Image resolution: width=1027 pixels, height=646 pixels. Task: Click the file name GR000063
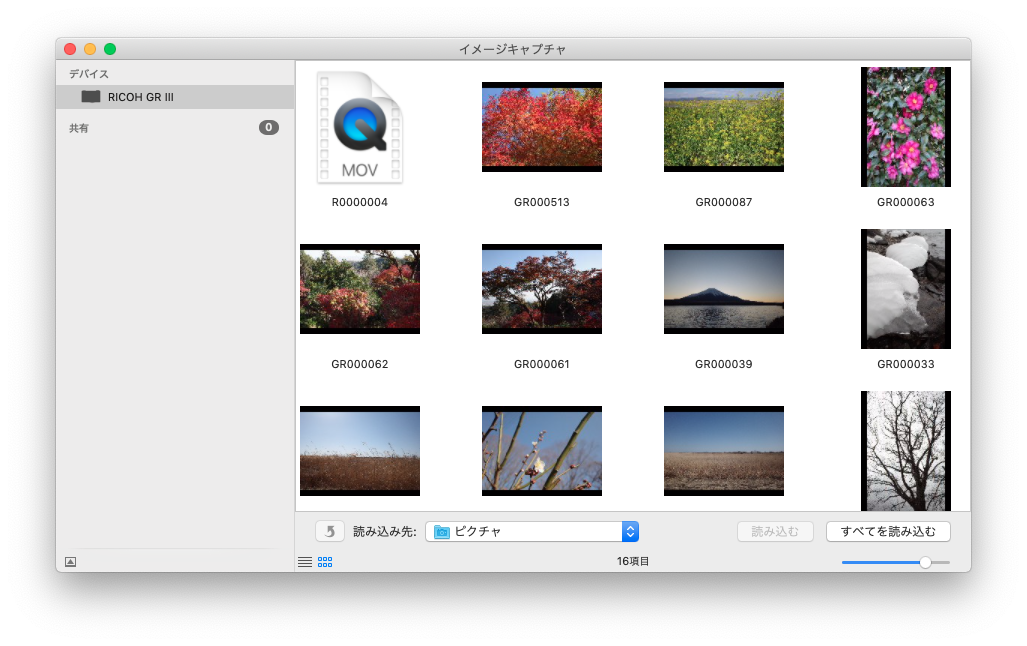[906, 202]
